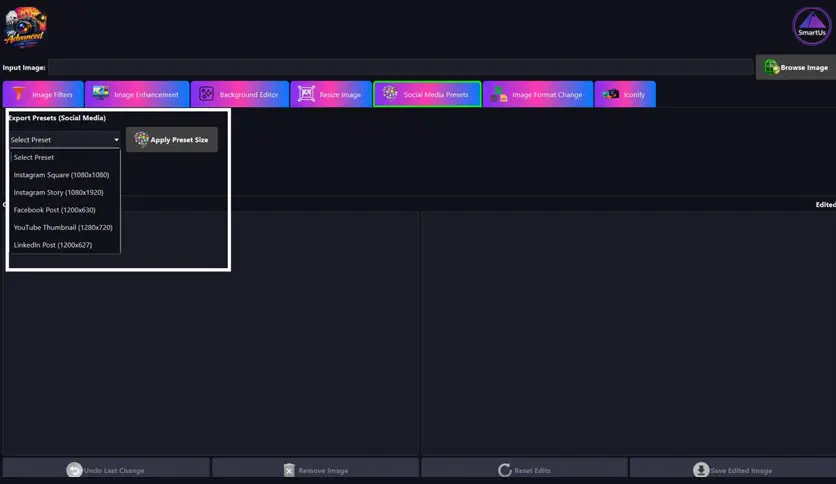Click the Input Image label
Viewport: 836px width, 484px height.
point(24,68)
